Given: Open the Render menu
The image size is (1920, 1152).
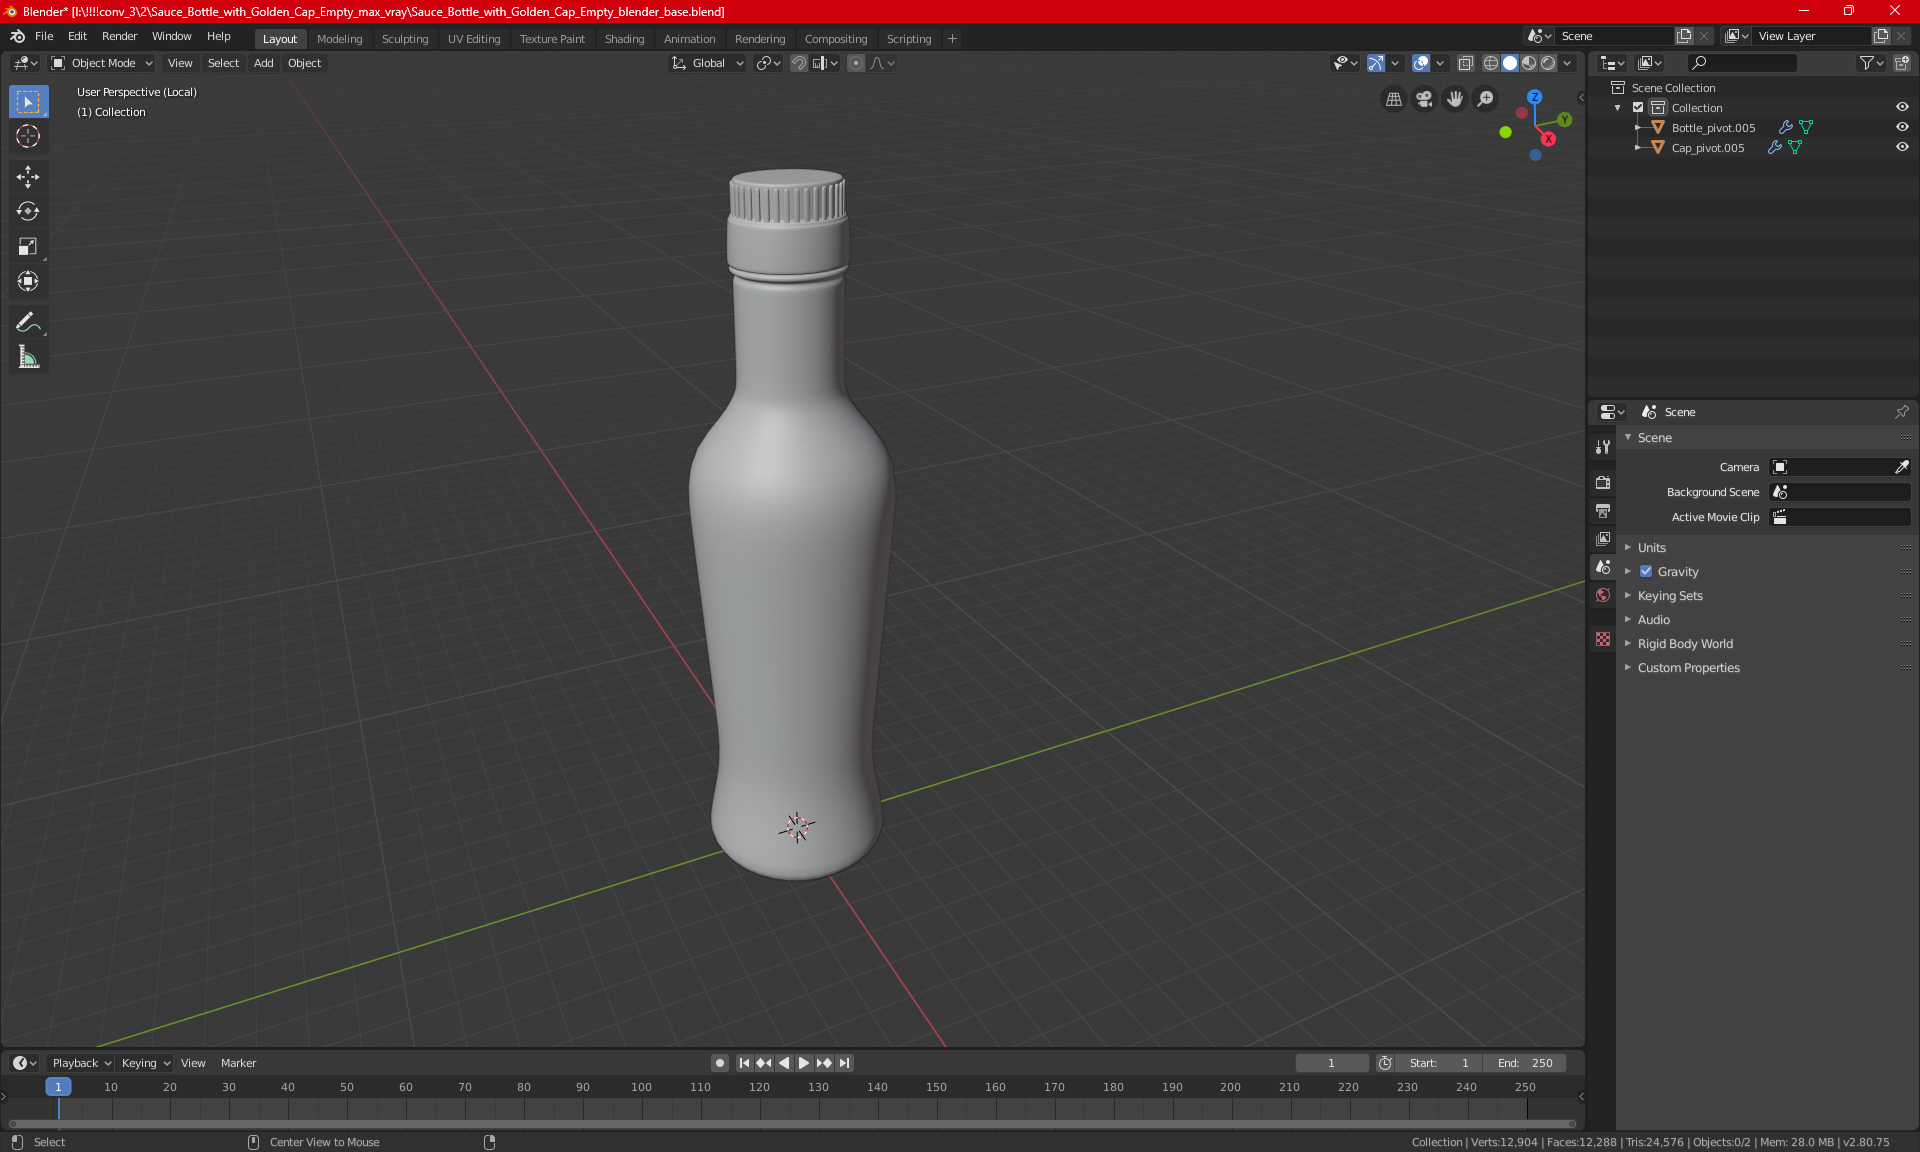Looking at the screenshot, I should point(119,36).
